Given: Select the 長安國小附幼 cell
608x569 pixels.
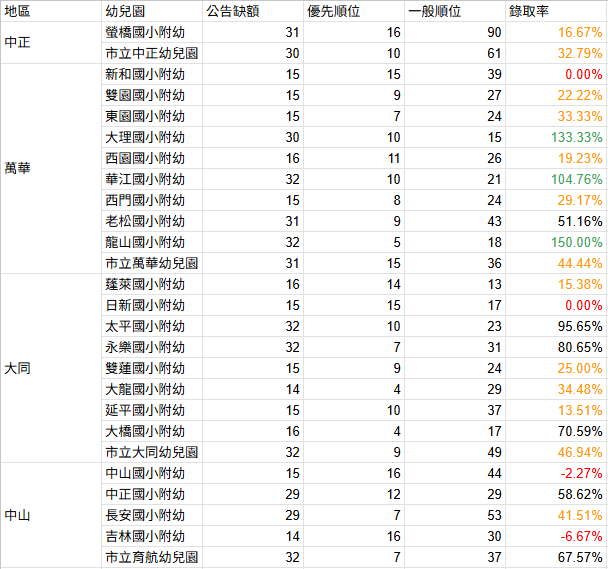Looking at the screenshot, I should click(152, 515).
